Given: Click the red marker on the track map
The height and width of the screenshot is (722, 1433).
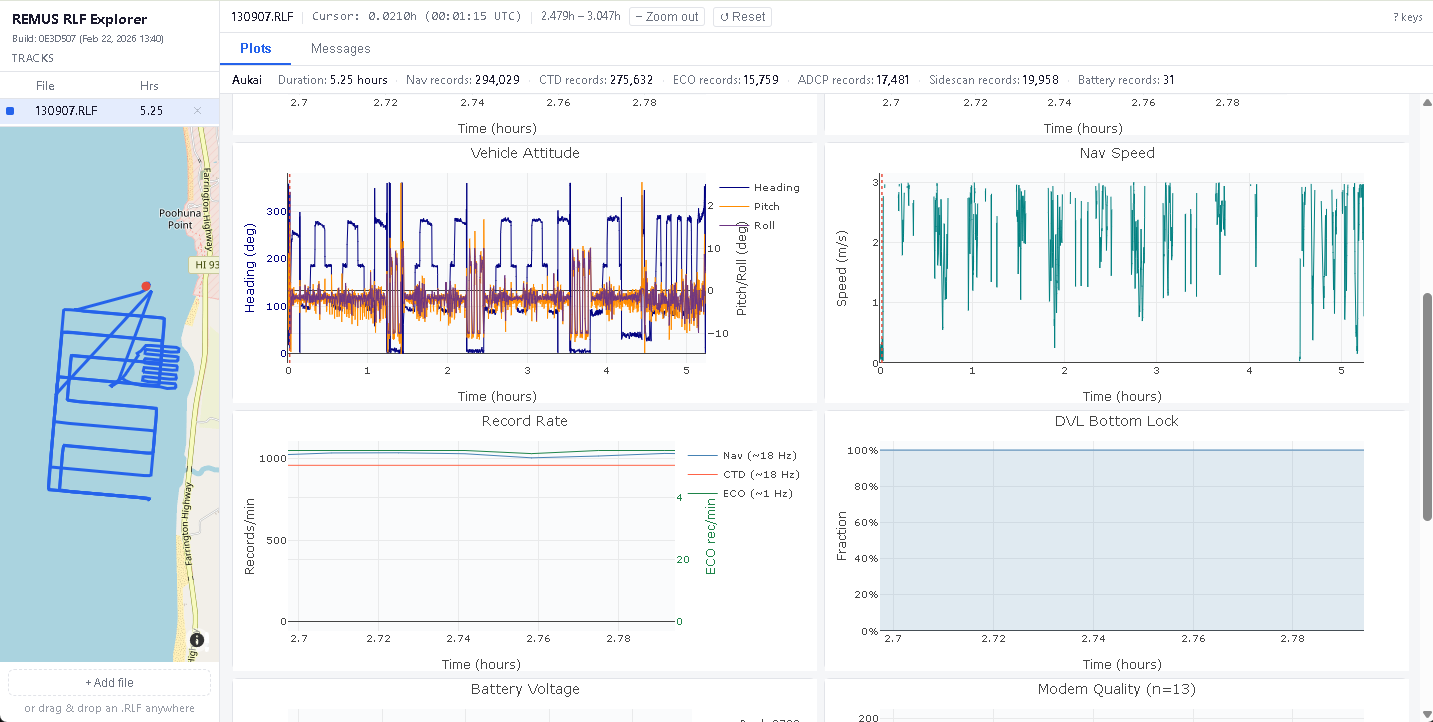Looking at the screenshot, I should [x=146, y=286].
